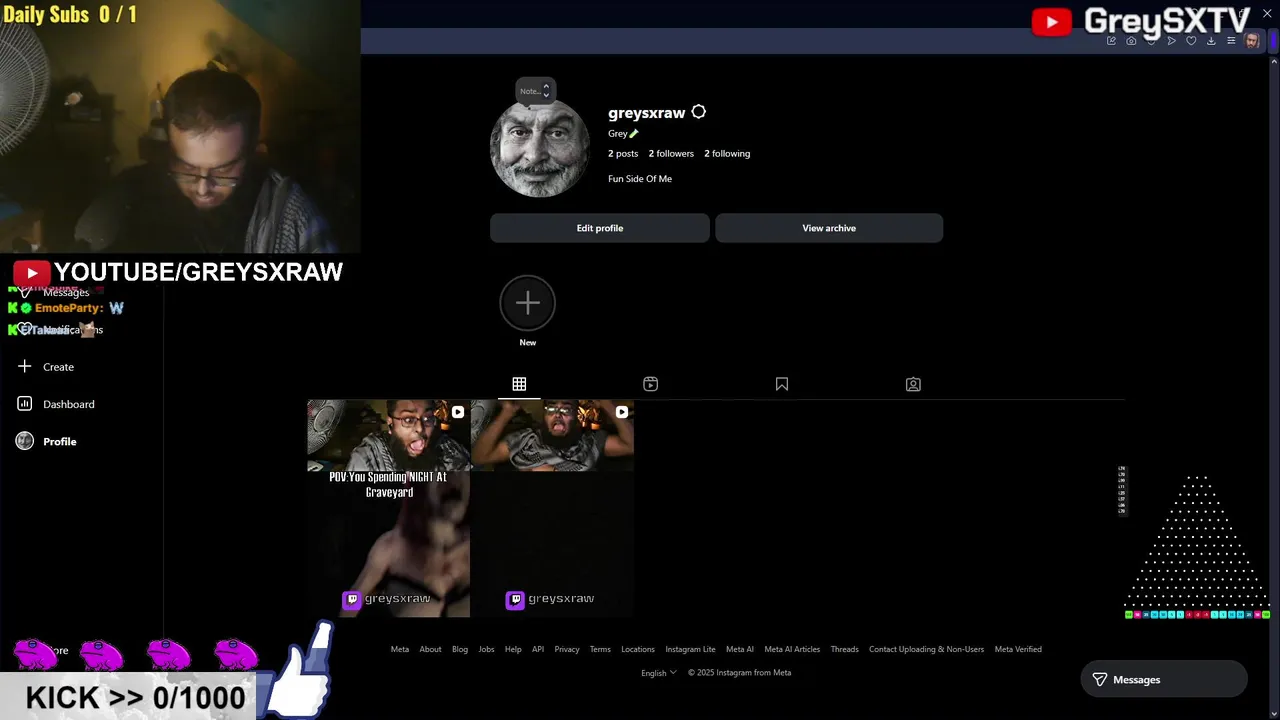1280x720 pixels.
Task: Open the Saved bookmark tab
Action: (782, 384)
